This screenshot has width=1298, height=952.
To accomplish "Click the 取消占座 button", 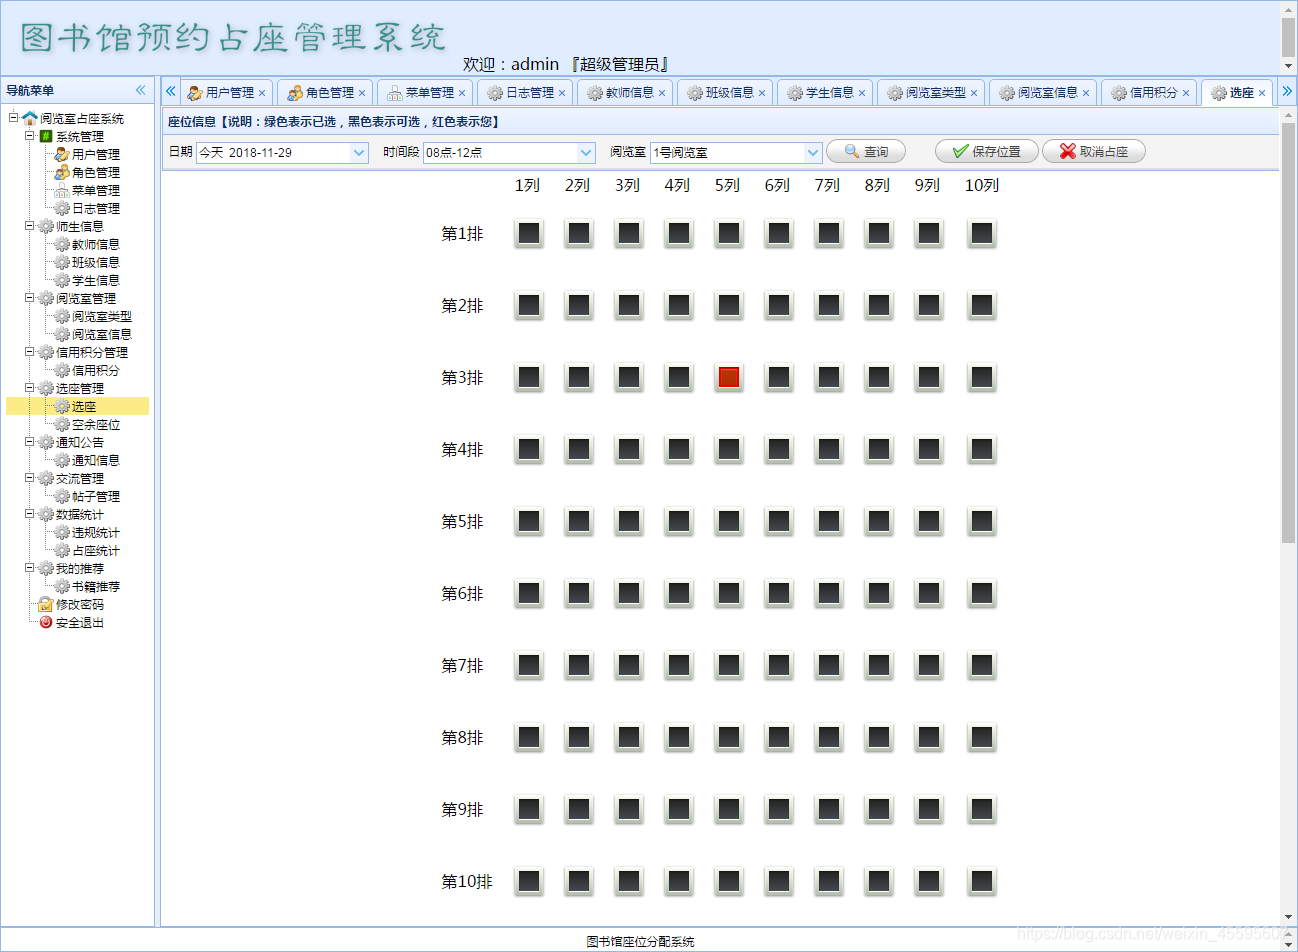I will click(x=1094, y=152).
